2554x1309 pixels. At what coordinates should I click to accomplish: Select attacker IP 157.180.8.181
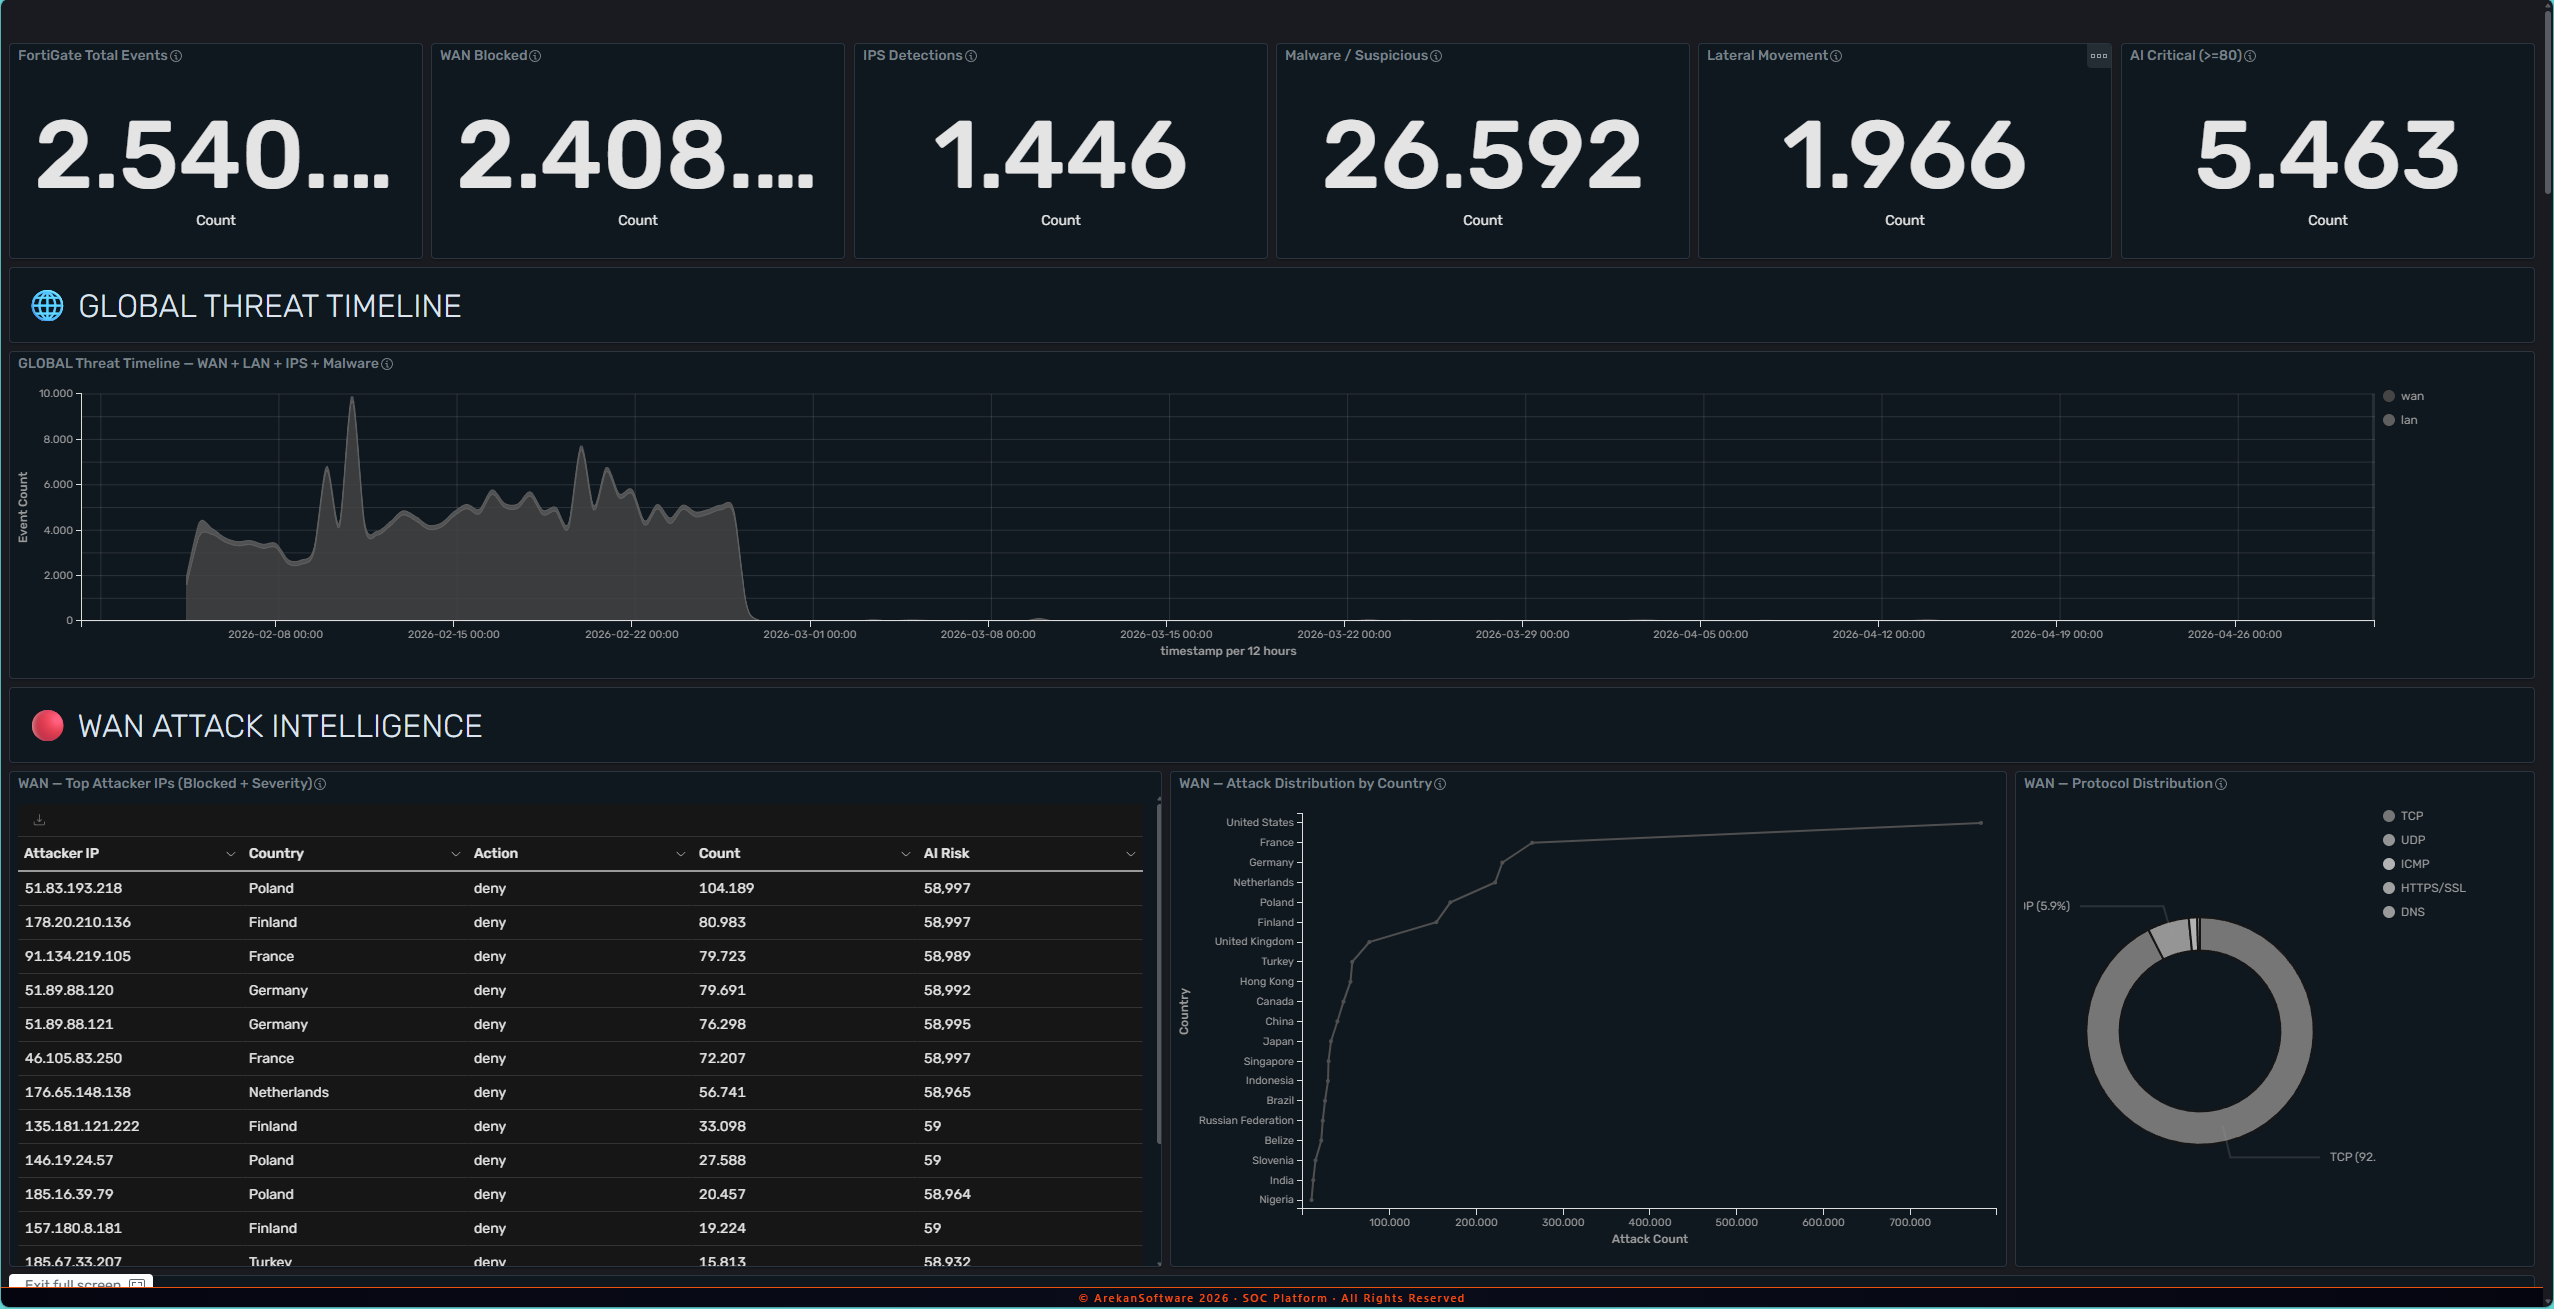(x=73, y=1228)
